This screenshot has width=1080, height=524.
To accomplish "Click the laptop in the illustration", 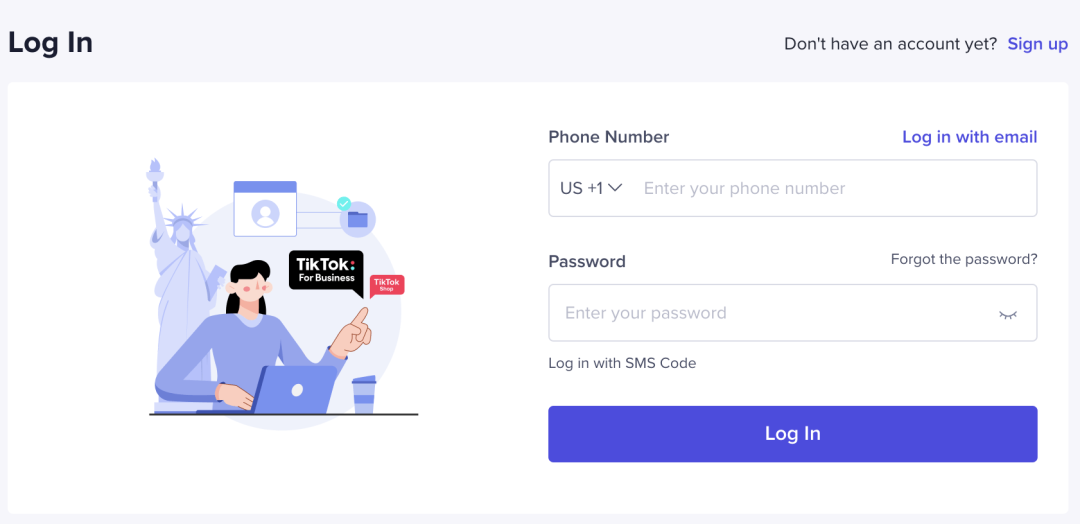I will (x=293, y=389).
